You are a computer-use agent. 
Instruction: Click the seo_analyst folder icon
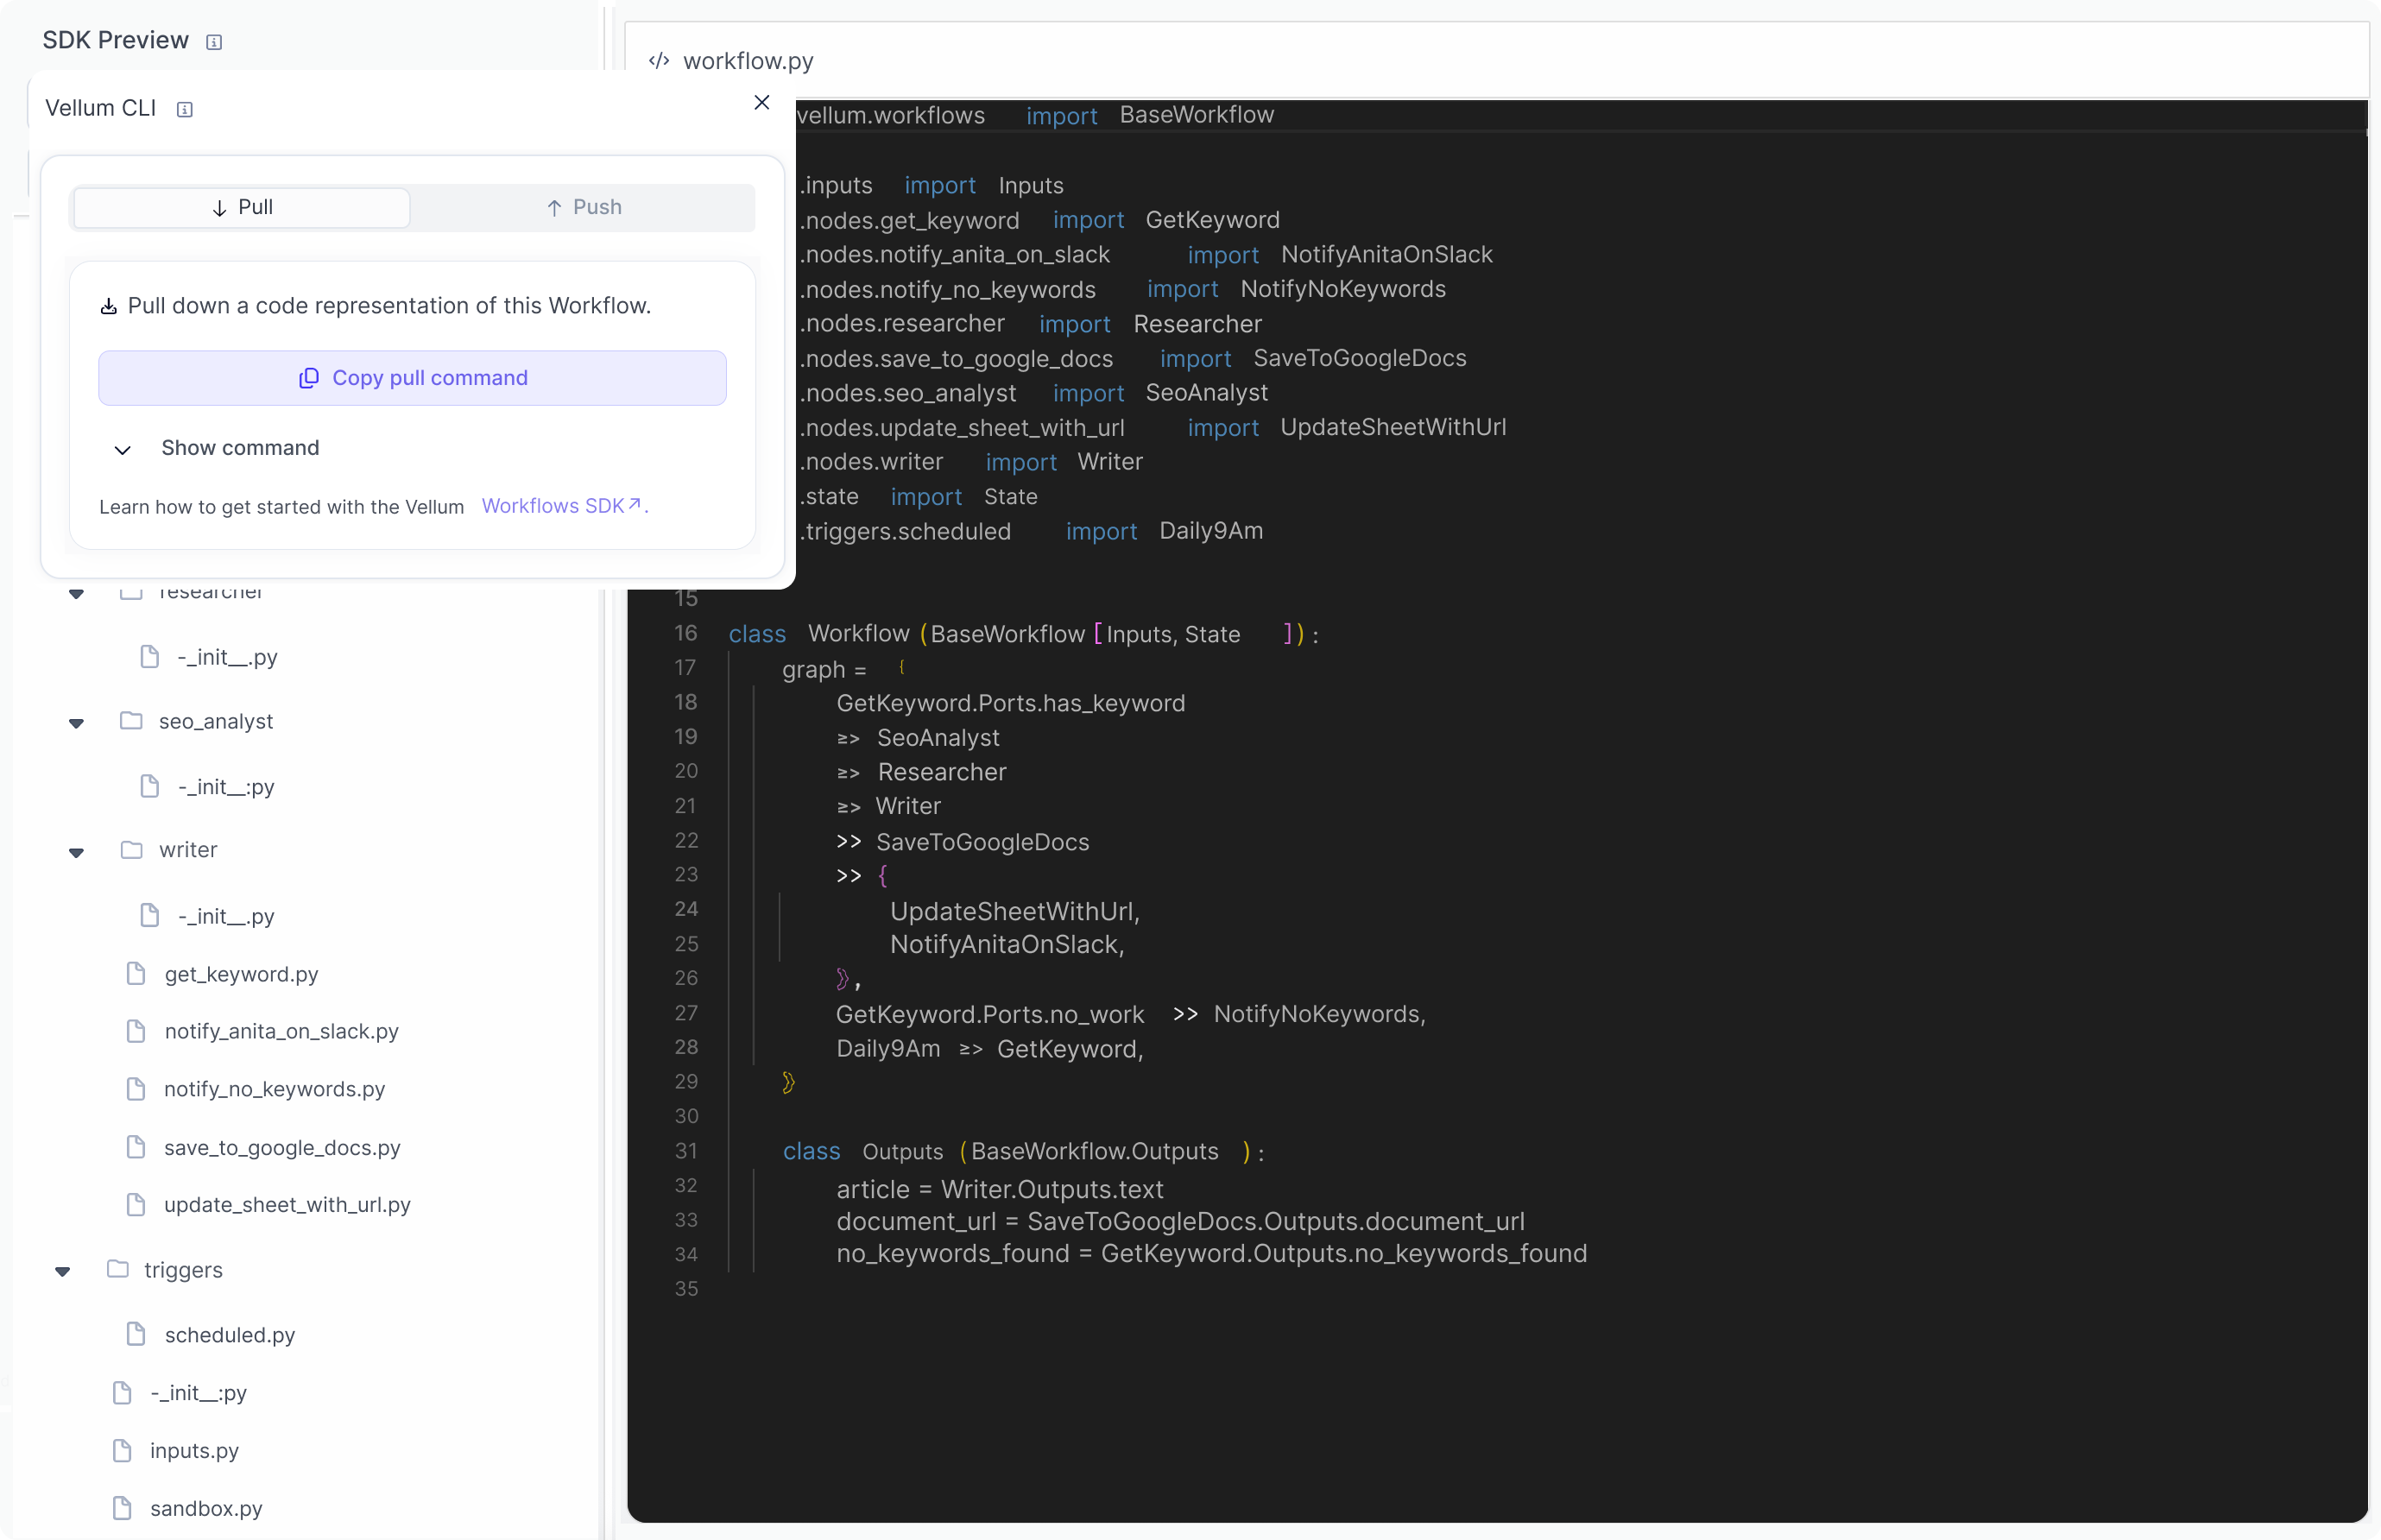tap(131, 721)
